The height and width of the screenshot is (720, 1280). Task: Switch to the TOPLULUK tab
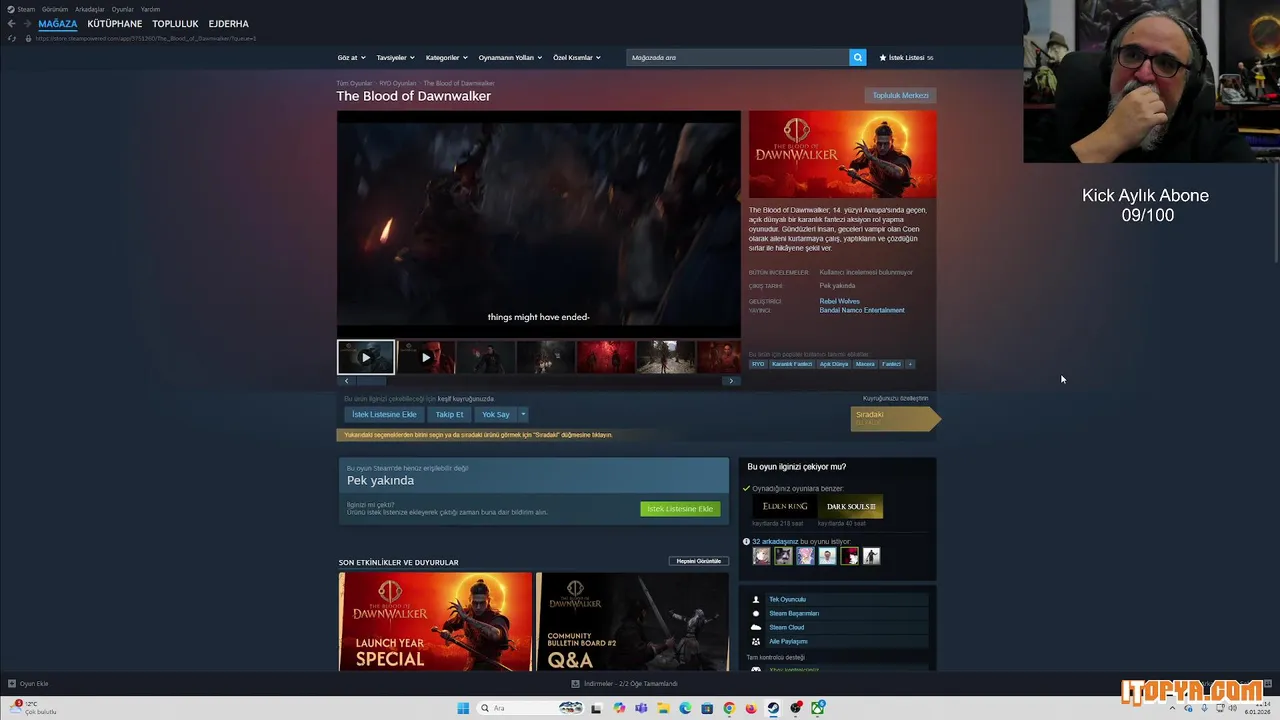click(x=175, y=24)
